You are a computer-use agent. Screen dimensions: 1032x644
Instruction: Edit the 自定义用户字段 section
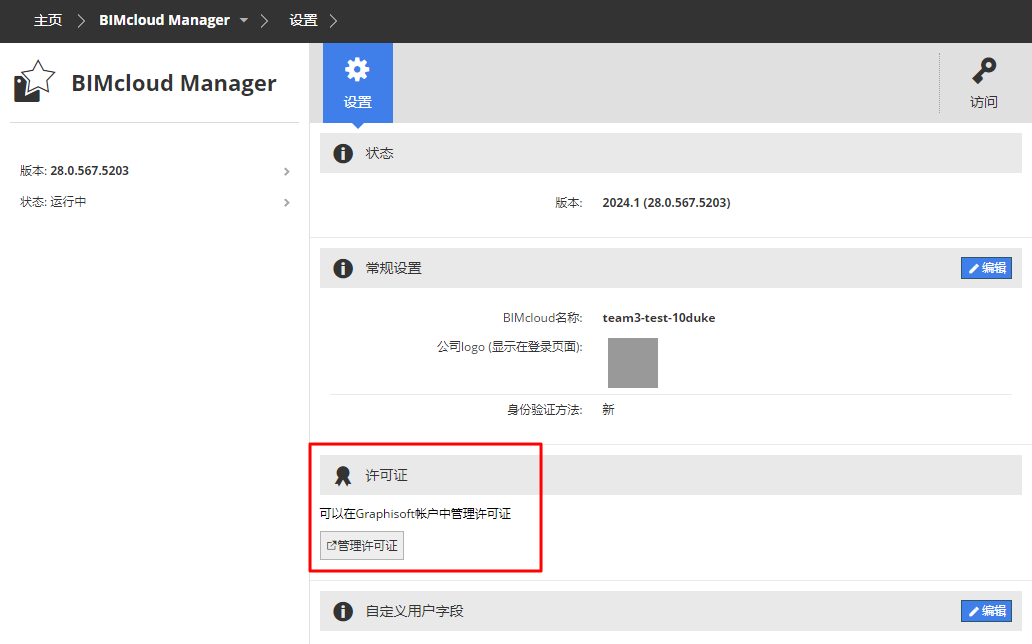pyautogui.click(x=986, y=611)
